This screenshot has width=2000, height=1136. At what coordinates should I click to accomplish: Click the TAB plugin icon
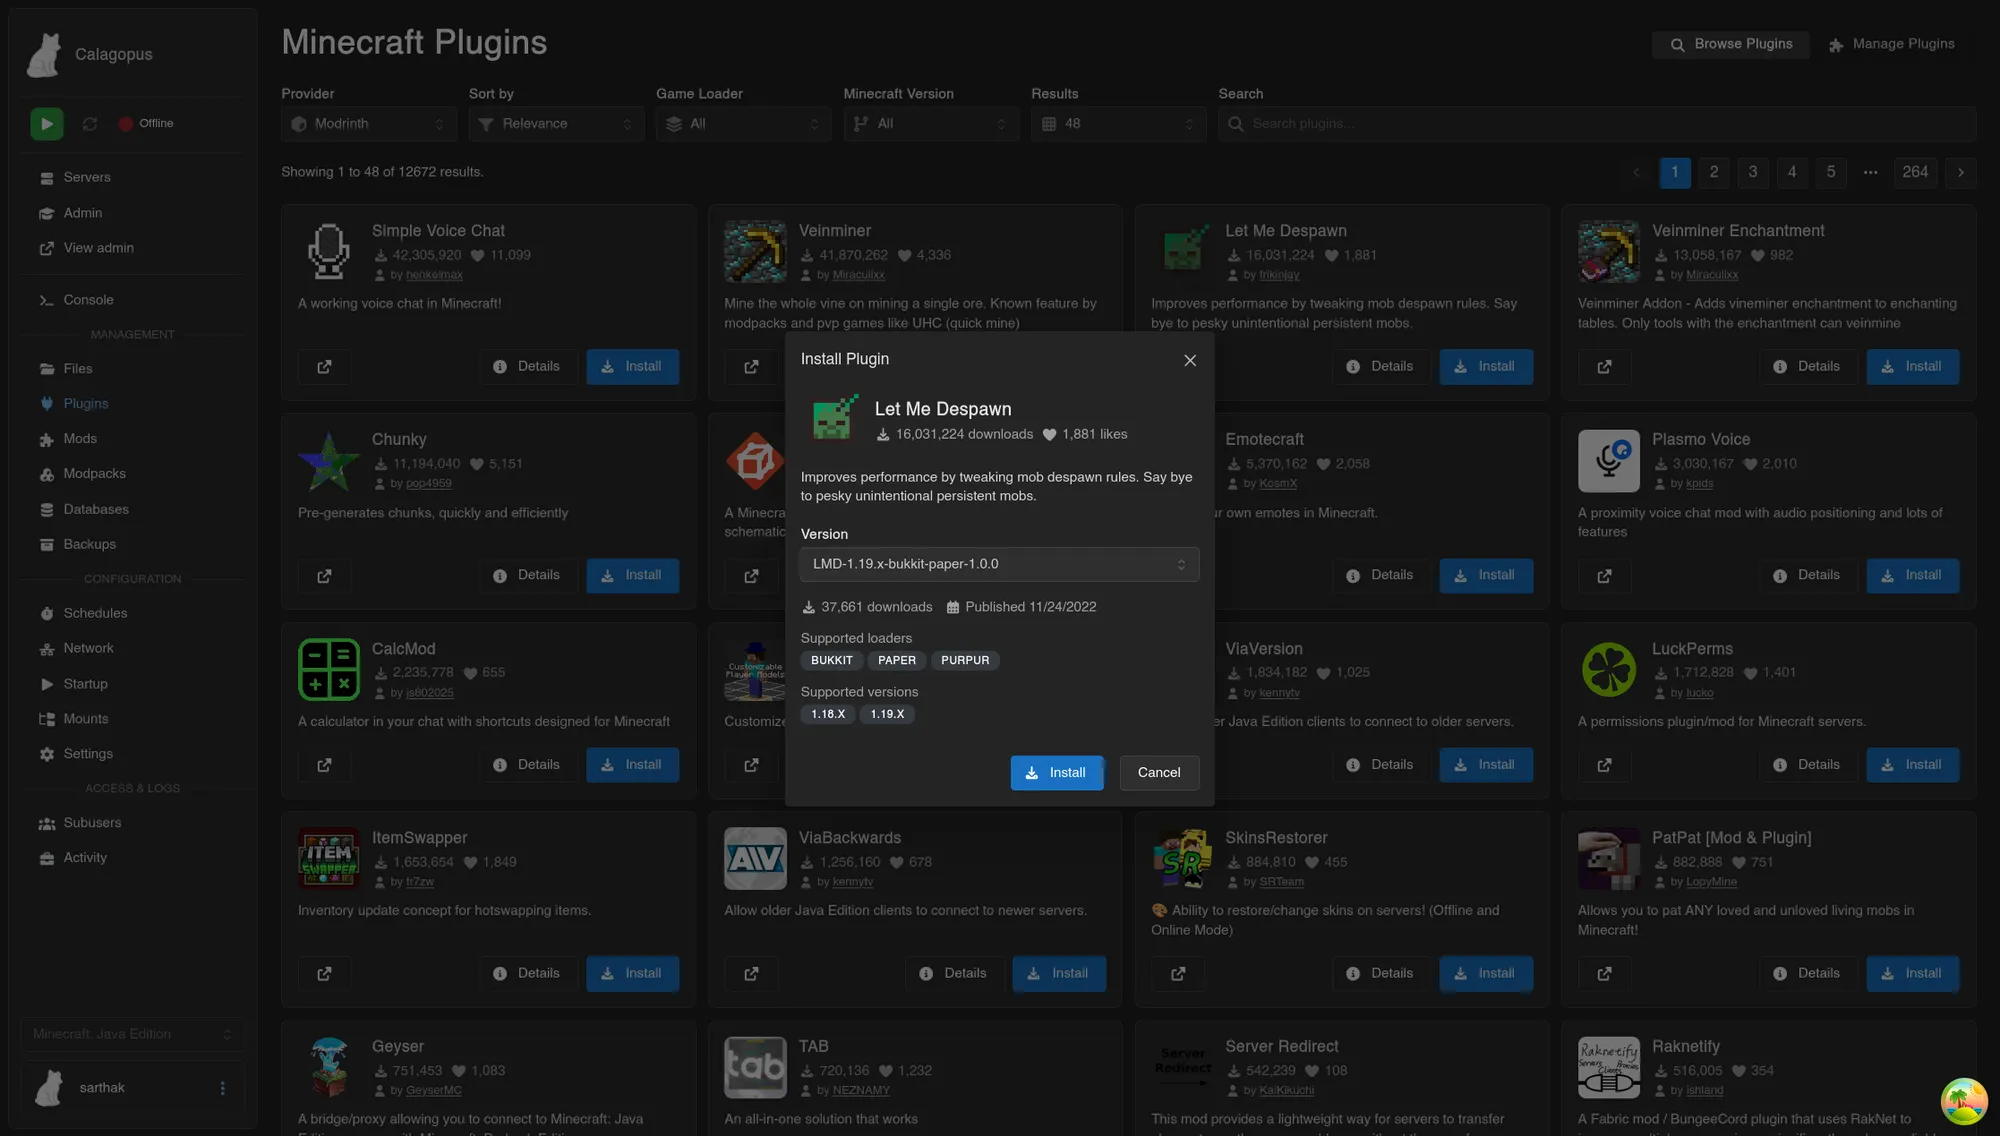click(x=755, y=1068)
